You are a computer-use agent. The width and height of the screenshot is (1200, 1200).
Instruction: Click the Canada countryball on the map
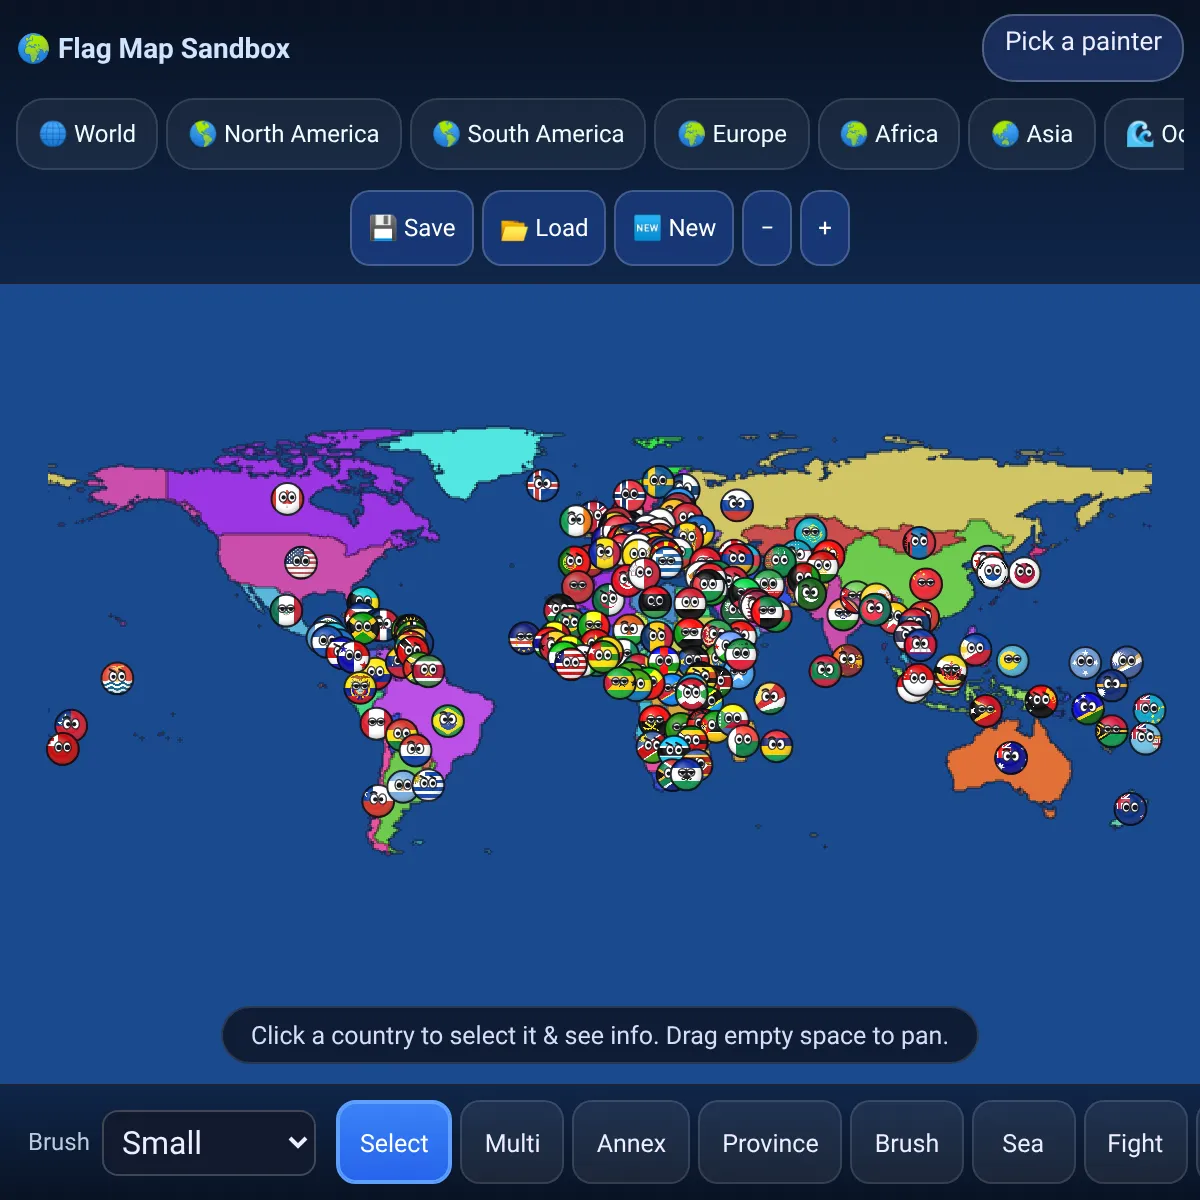(287, 498)
